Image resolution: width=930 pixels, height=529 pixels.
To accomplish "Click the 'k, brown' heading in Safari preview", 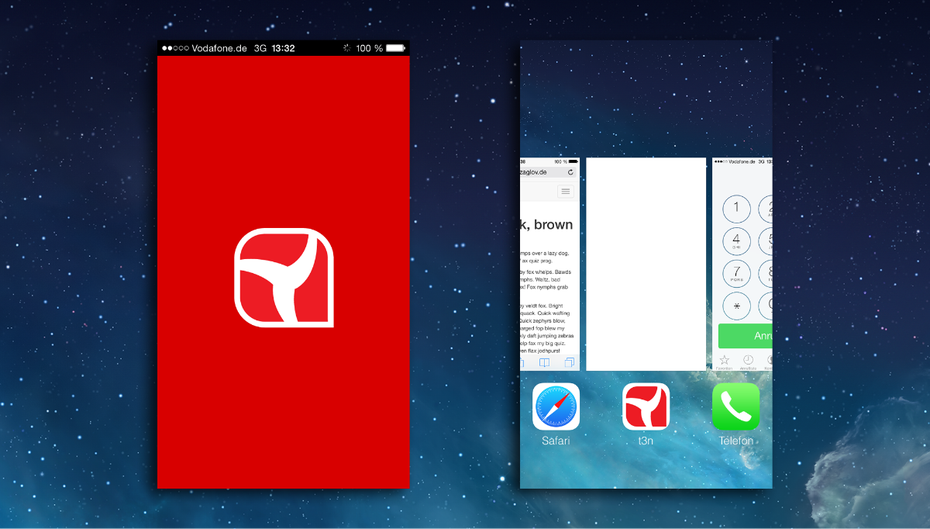I will click(x=546, y=225).
